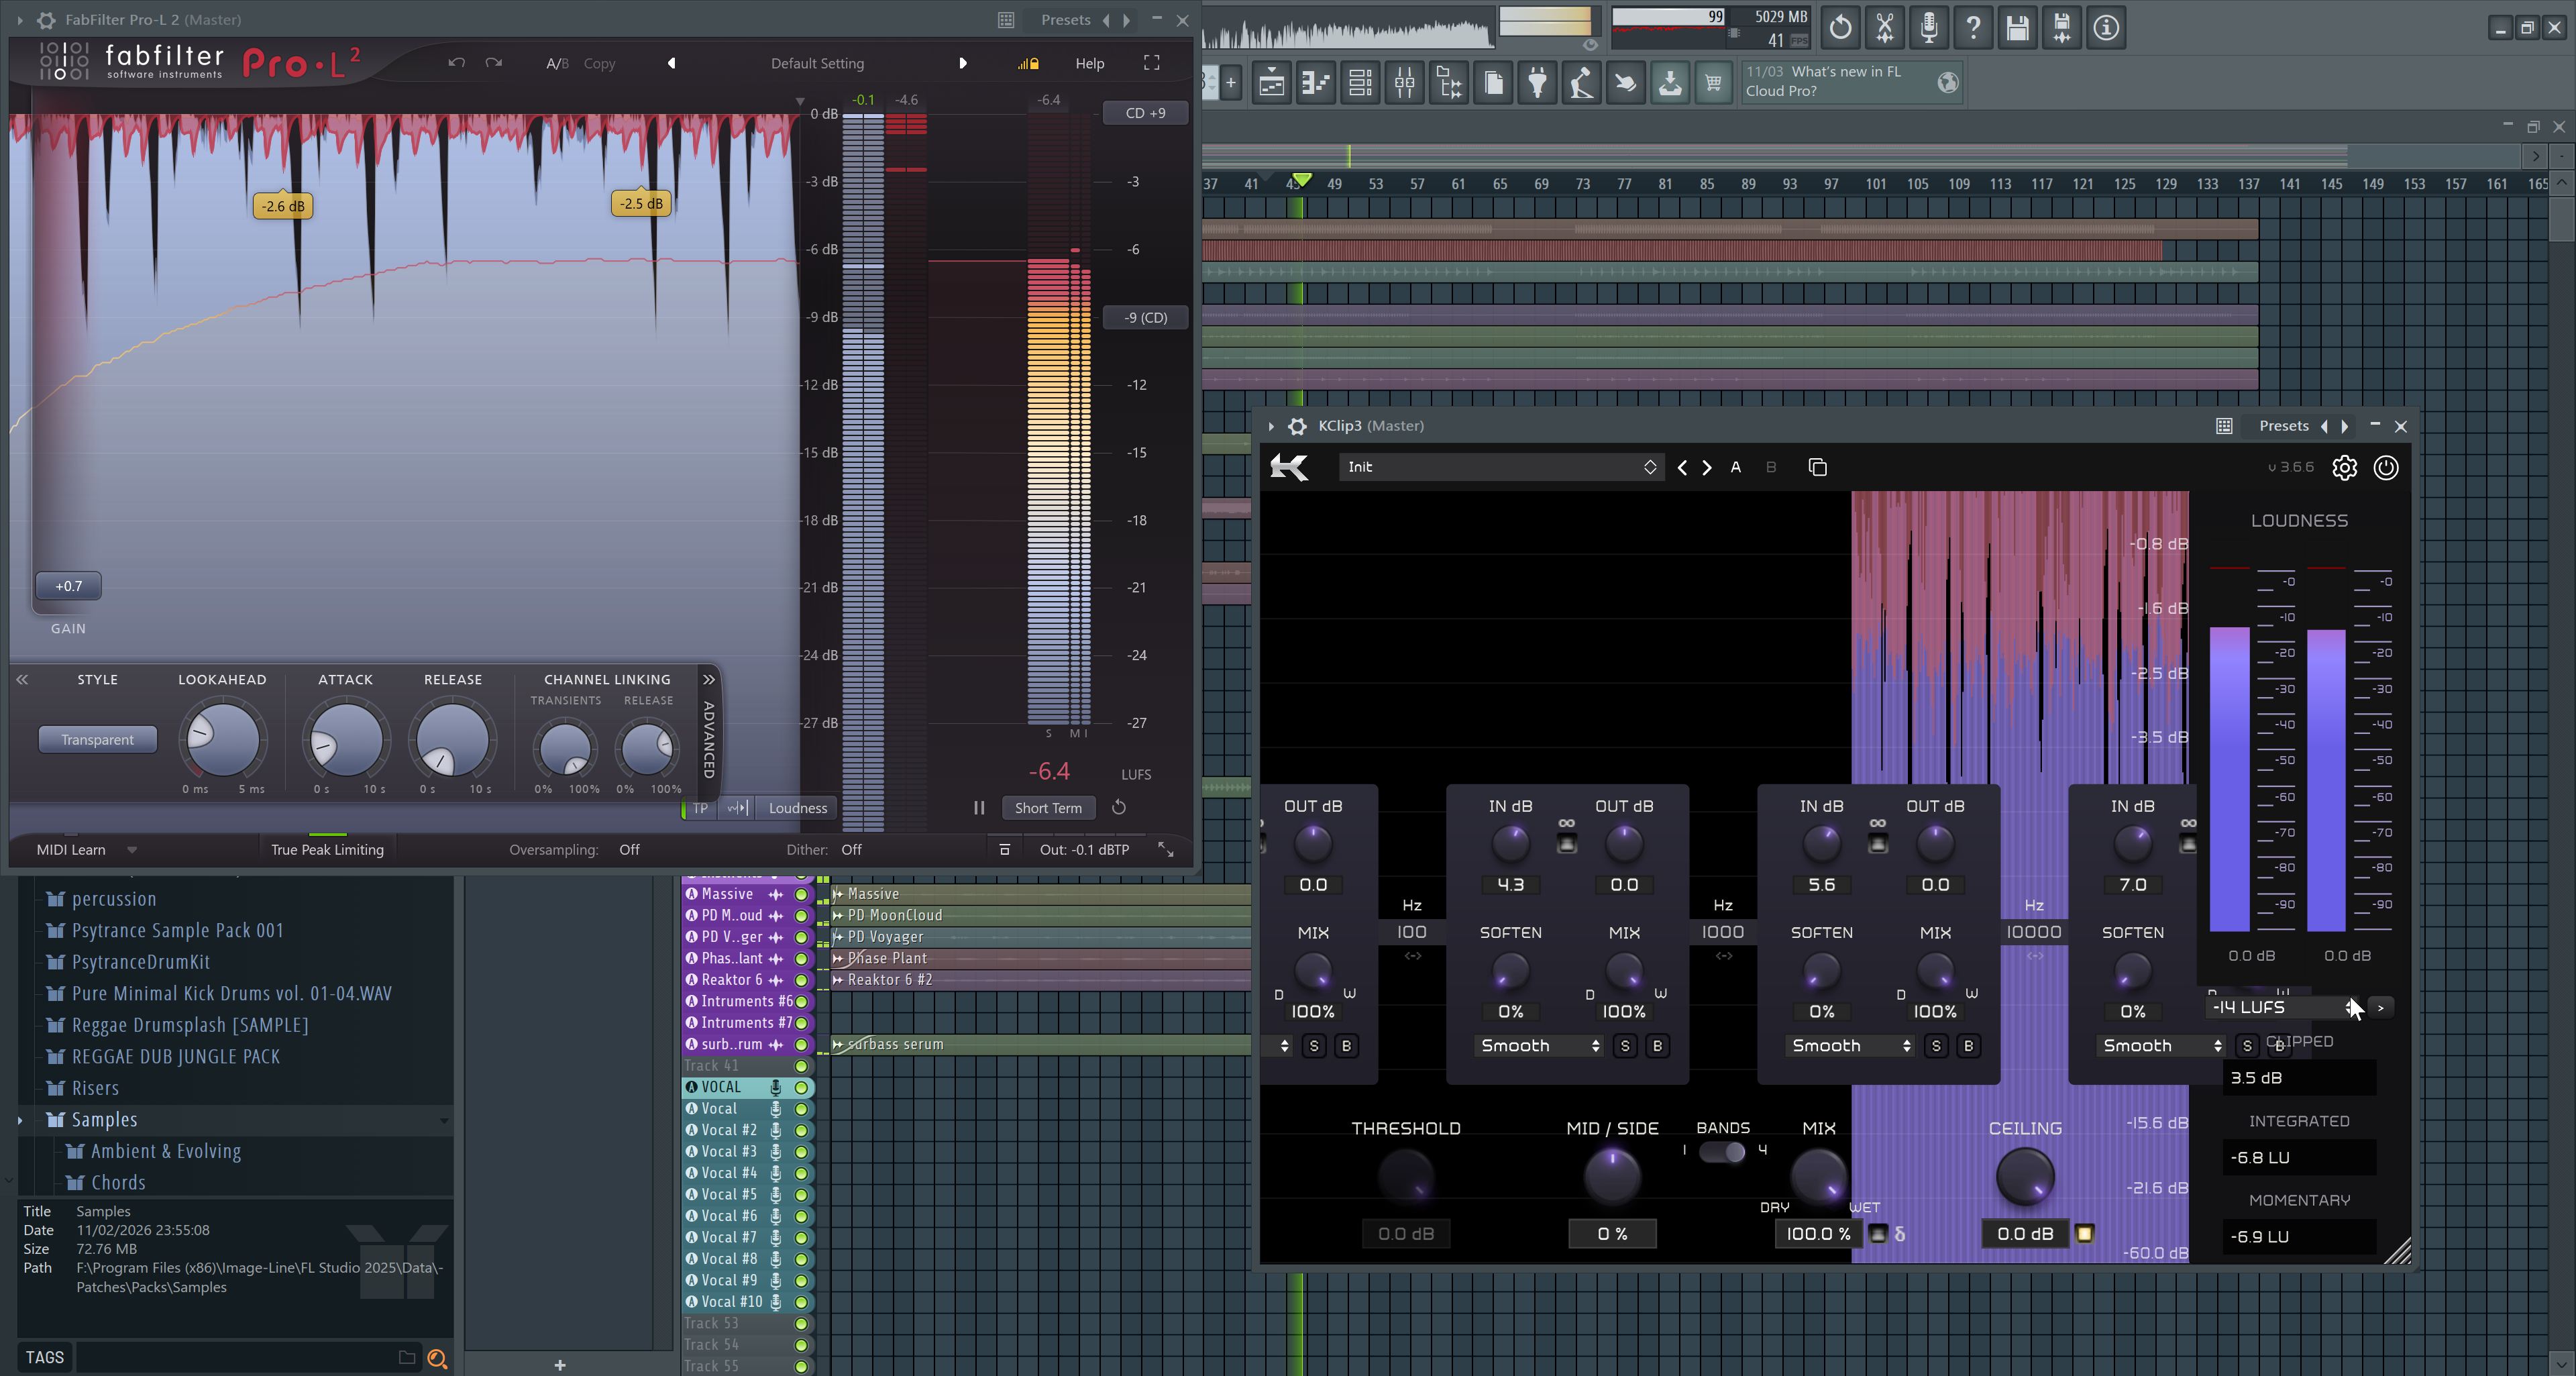The width and height of the screenshot is (2576, 1376).
Task: Toggle the KClip3 bypass power button
Action: click(2386, 467)
